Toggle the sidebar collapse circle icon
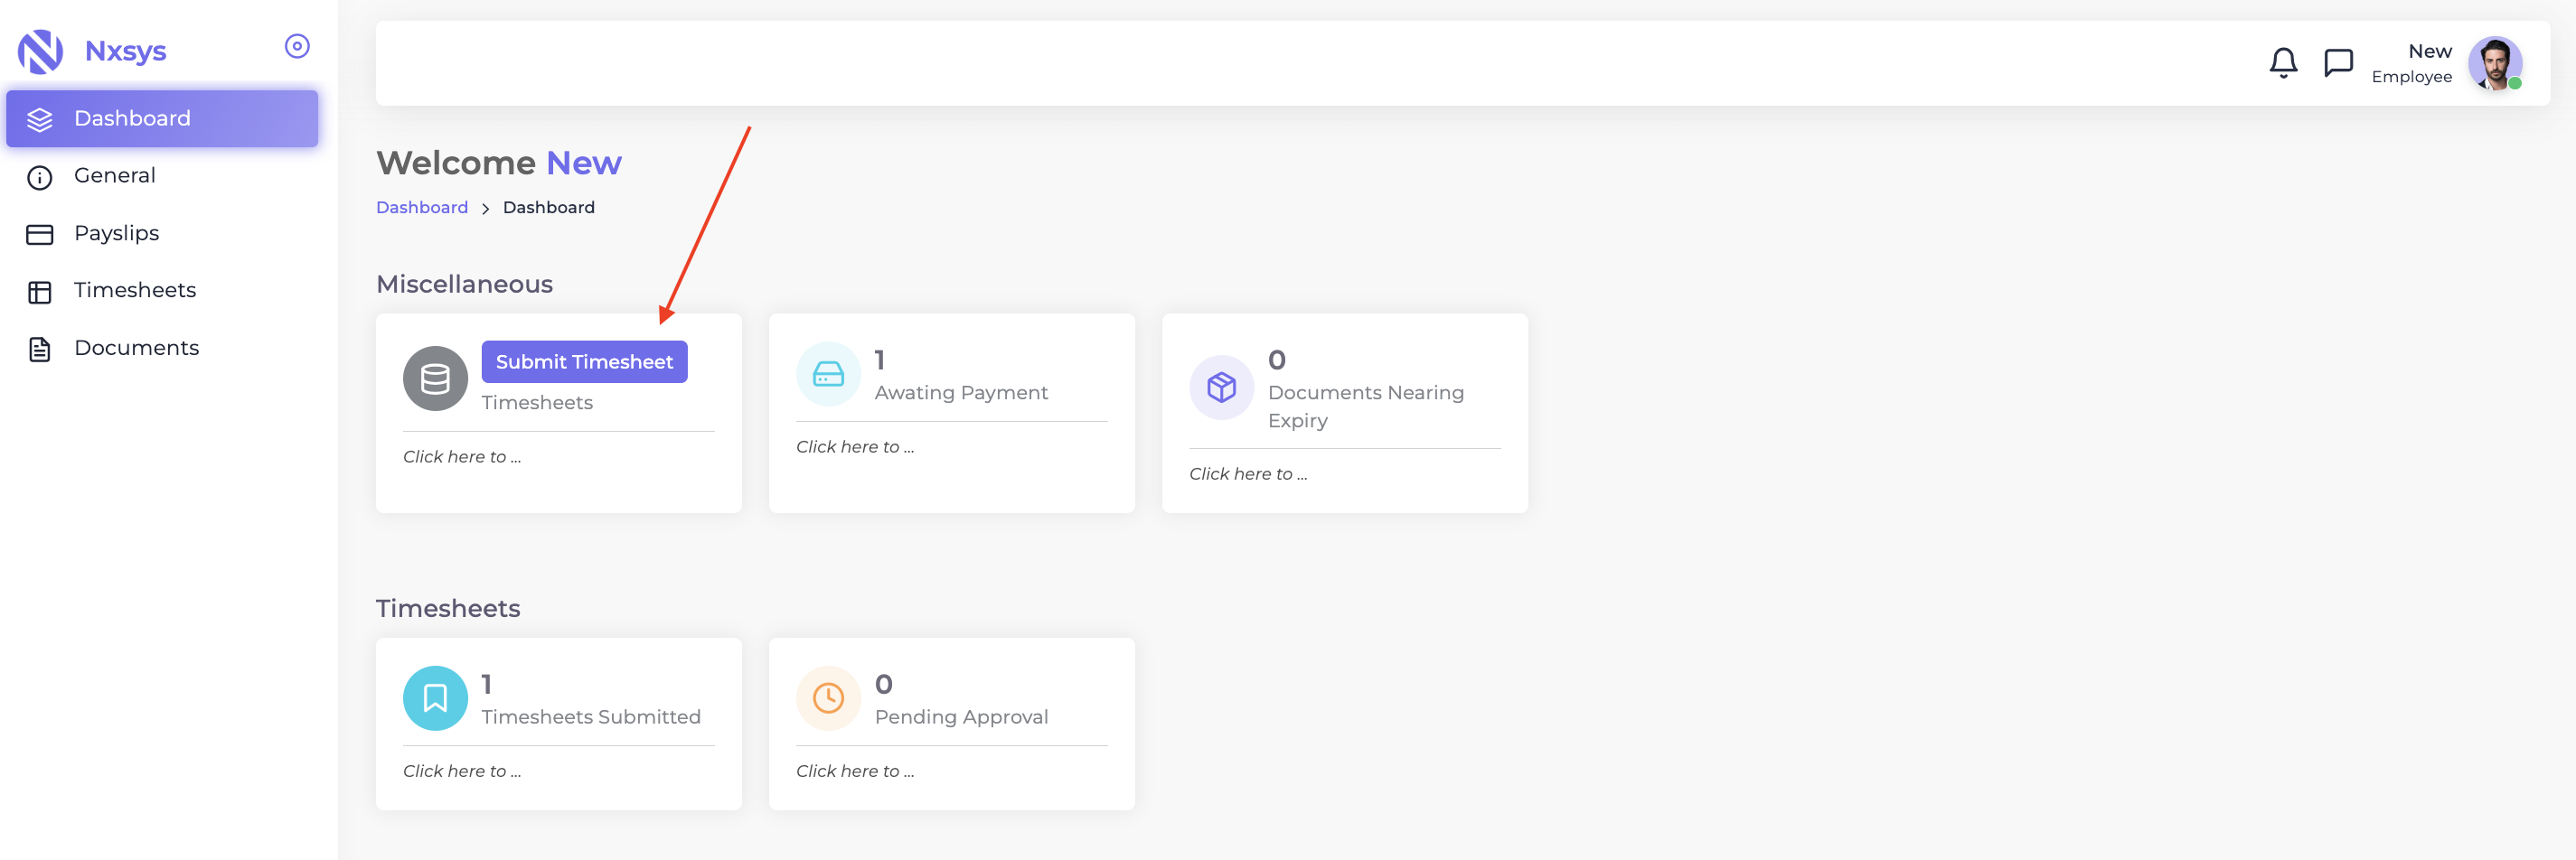 click(x=297, y=46)
